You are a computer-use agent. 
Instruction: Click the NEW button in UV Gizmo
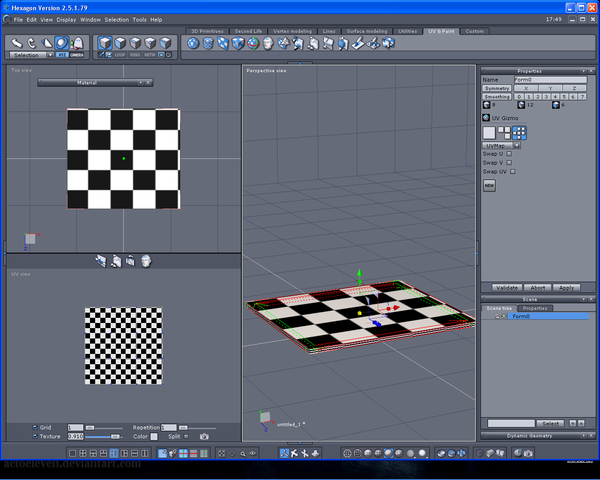pyautogui.click(x=489, y=186)
